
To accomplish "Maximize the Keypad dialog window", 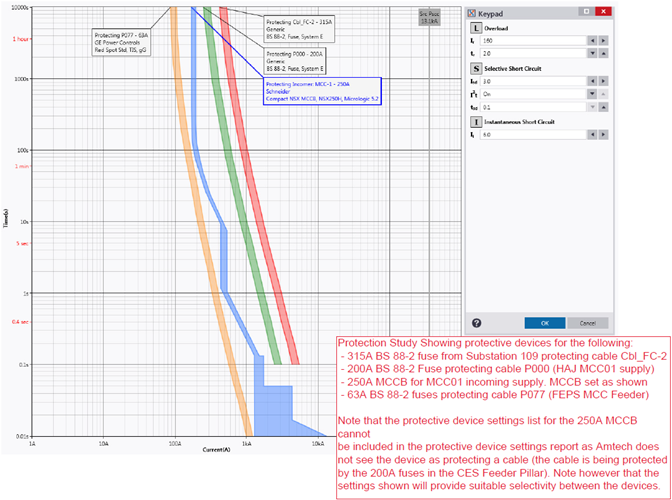I will [x=585, y=11].
